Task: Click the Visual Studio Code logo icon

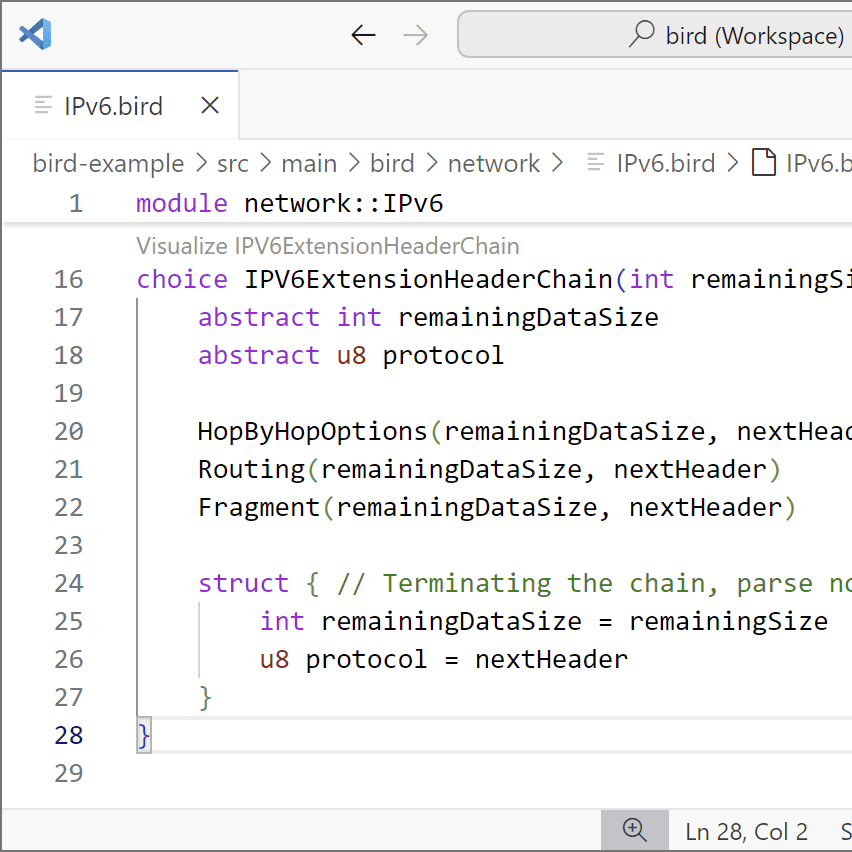Action: [35, 34]
